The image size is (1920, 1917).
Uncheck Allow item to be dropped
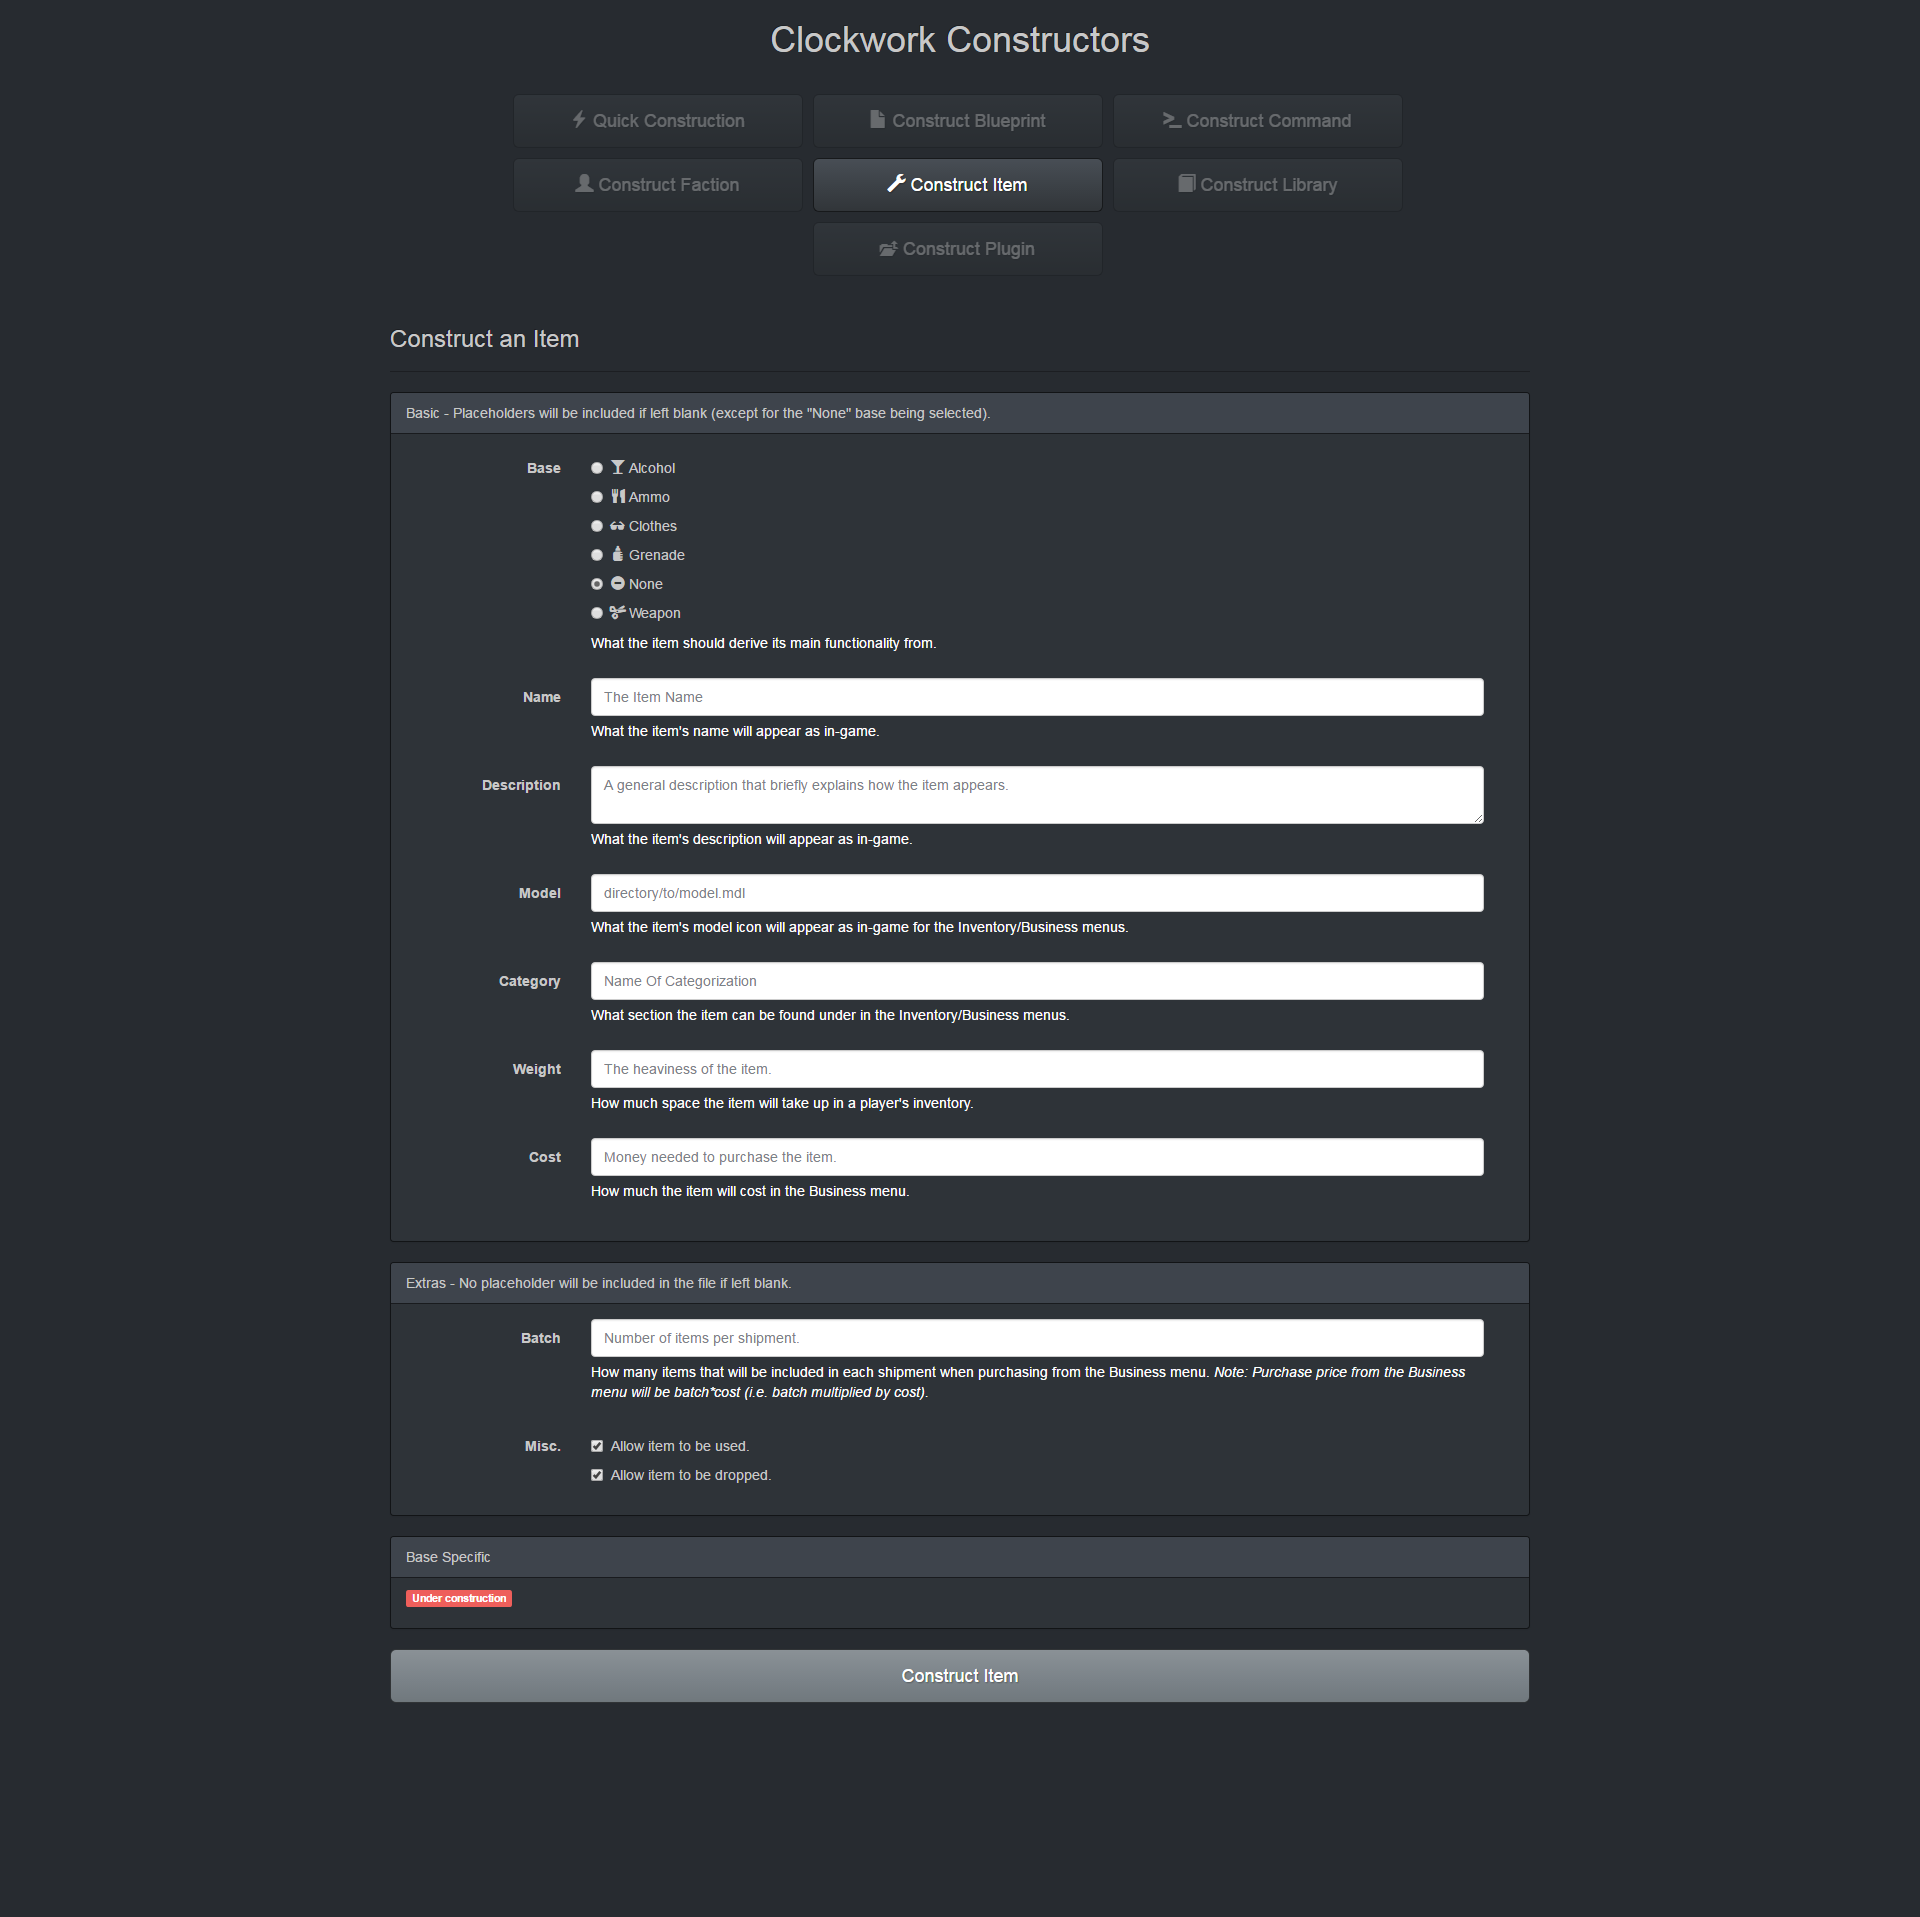point(597,1475)
